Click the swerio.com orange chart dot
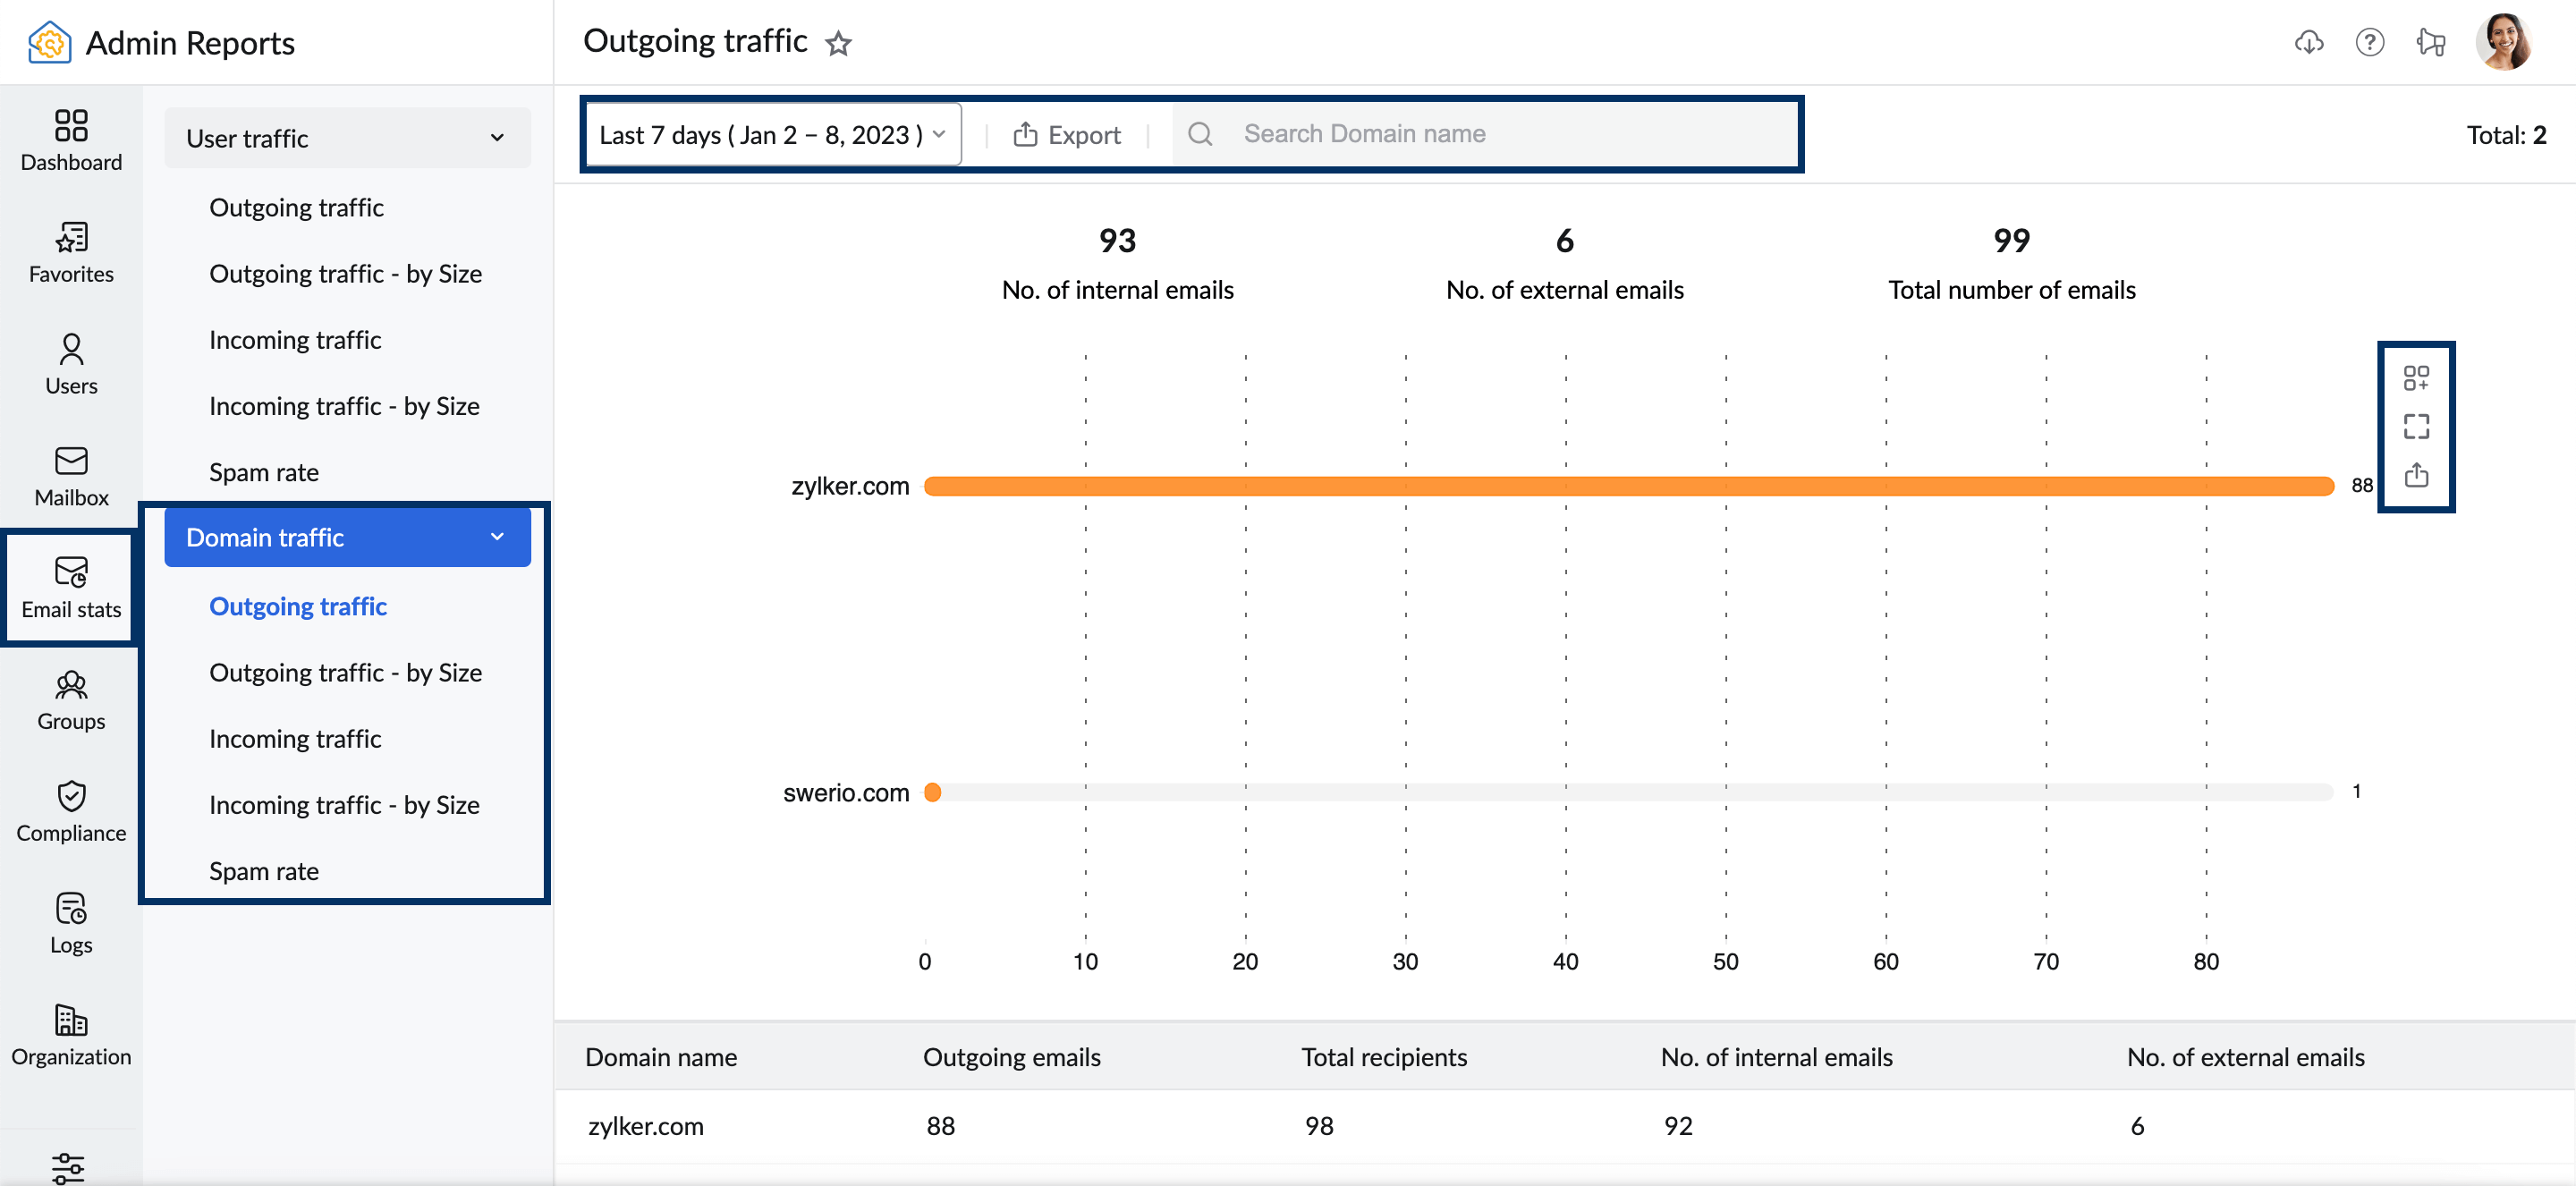This screenshot has width=2576, height=1186. click(932, 792)
